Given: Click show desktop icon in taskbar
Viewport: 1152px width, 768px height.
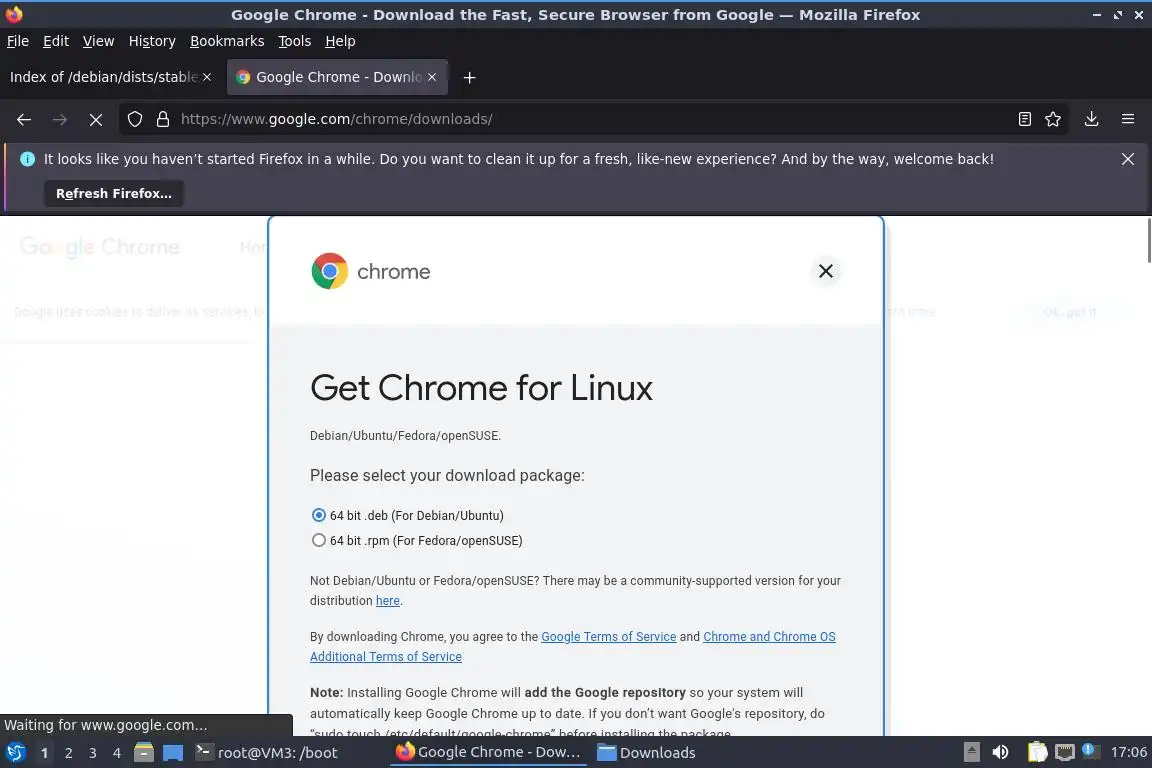Looking at the screenshot, I should pos(173,753).
